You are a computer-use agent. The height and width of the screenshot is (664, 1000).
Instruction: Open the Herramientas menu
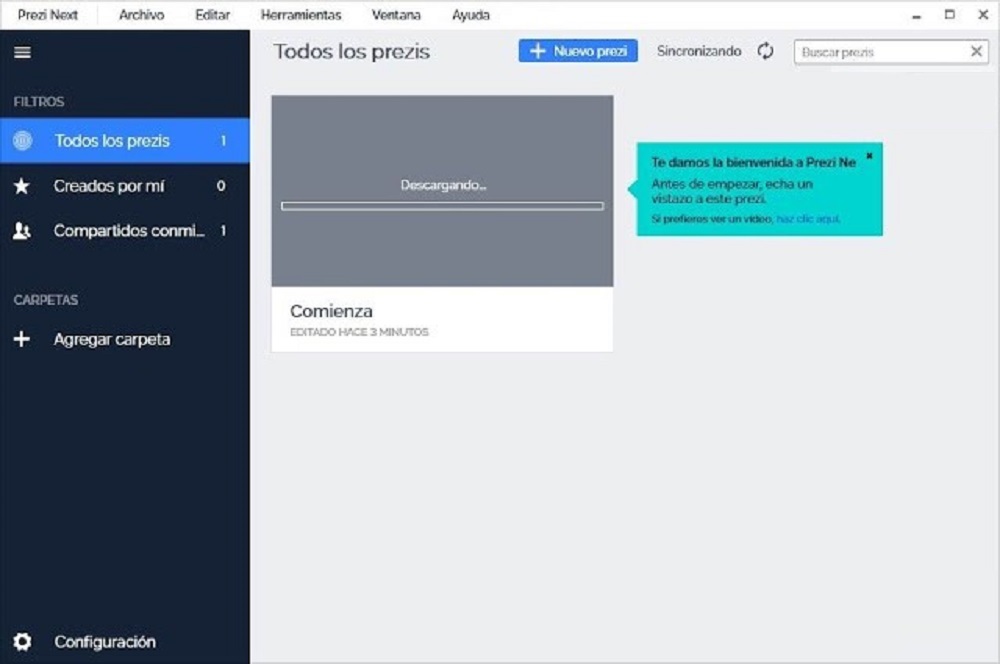tap(301, 15)
